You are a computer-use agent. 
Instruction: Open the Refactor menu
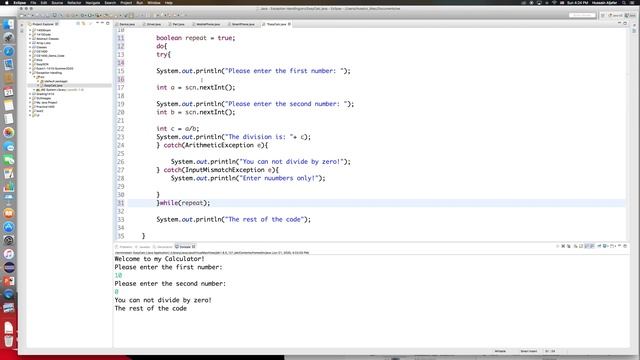pos(74,2)
